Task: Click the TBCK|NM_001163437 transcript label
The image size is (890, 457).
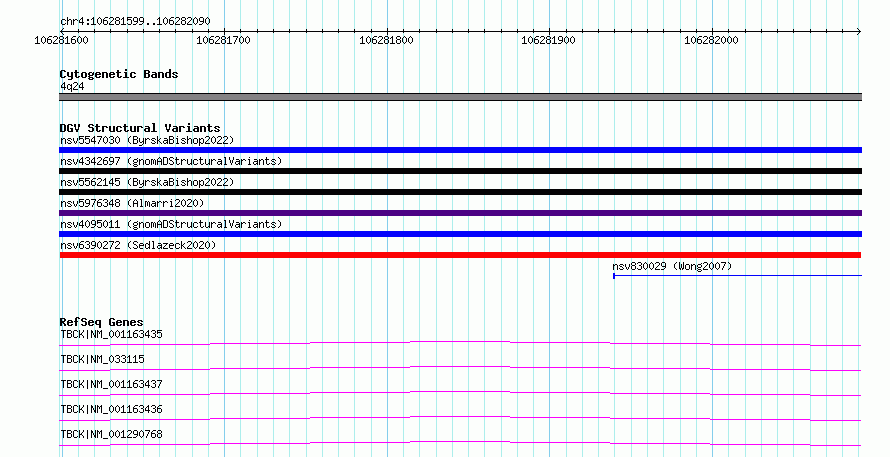Action: (x=111, y=384)
